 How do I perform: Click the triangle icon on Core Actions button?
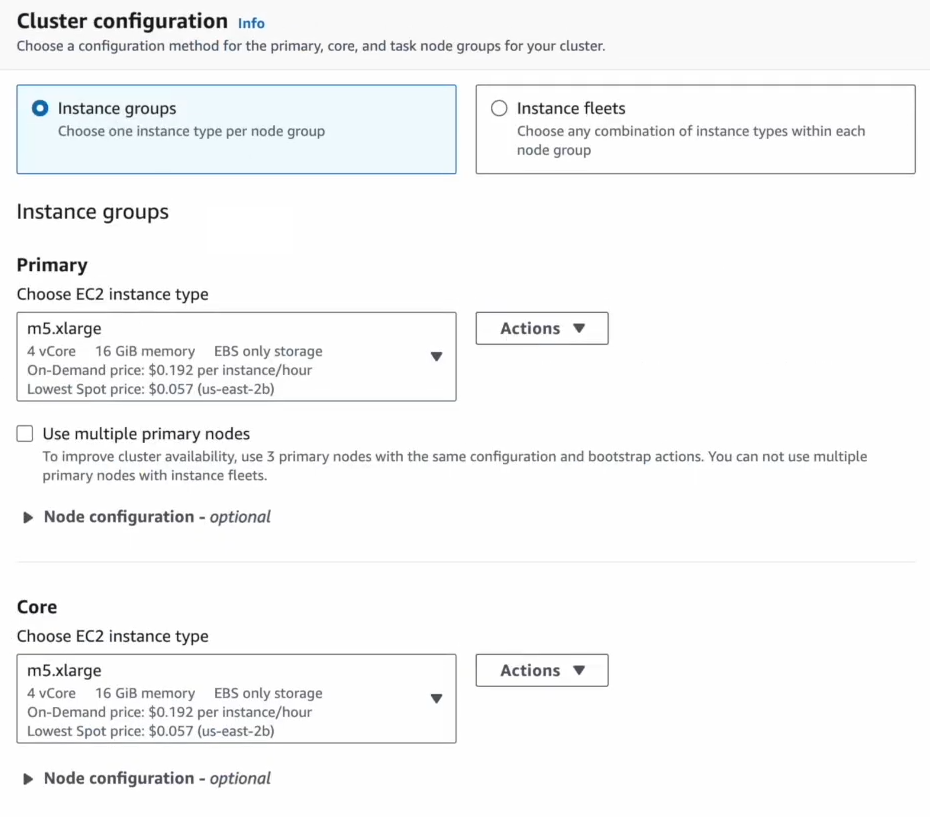579,670
